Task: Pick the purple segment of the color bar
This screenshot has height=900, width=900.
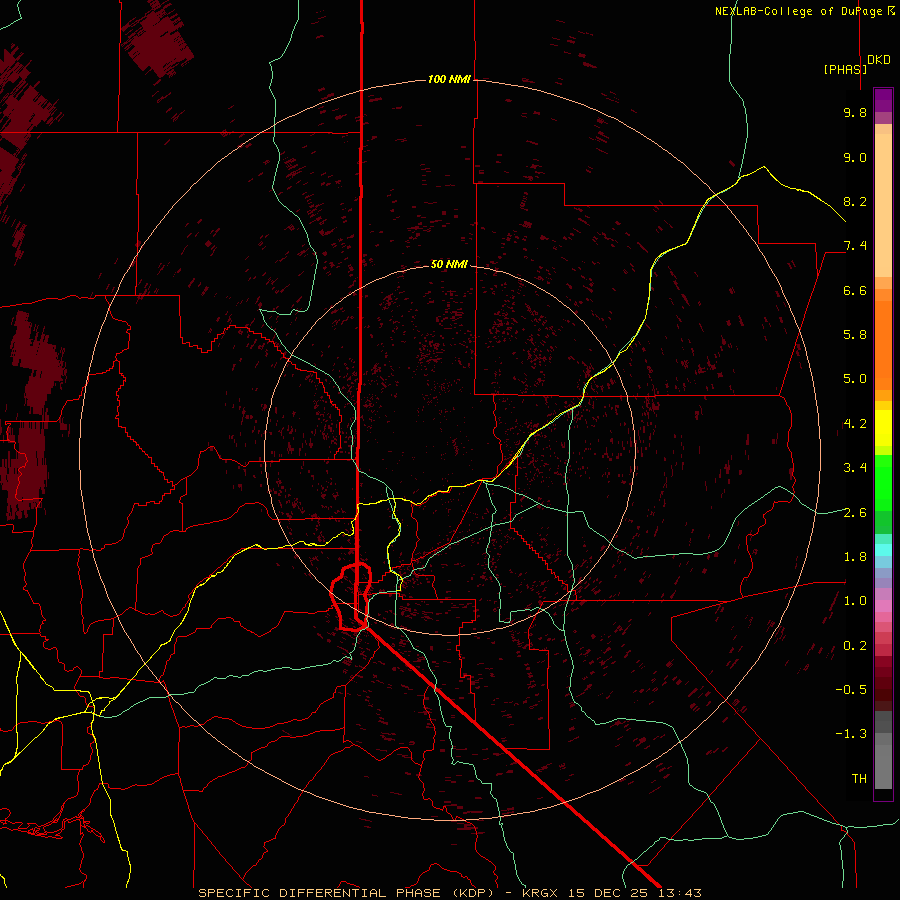Action: (x=883, y=100)
